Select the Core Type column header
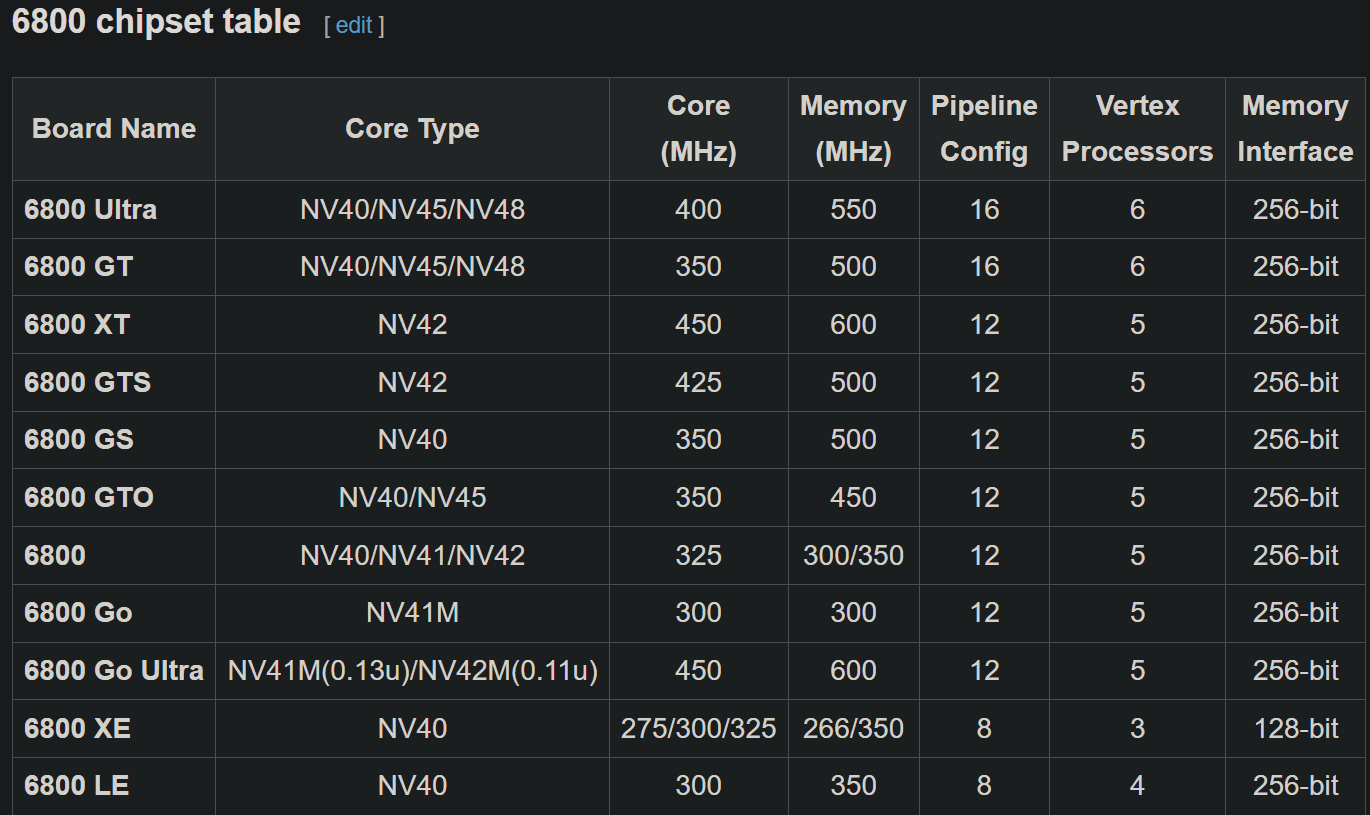This screenshot has width=1370, height=815. [412, 129]
